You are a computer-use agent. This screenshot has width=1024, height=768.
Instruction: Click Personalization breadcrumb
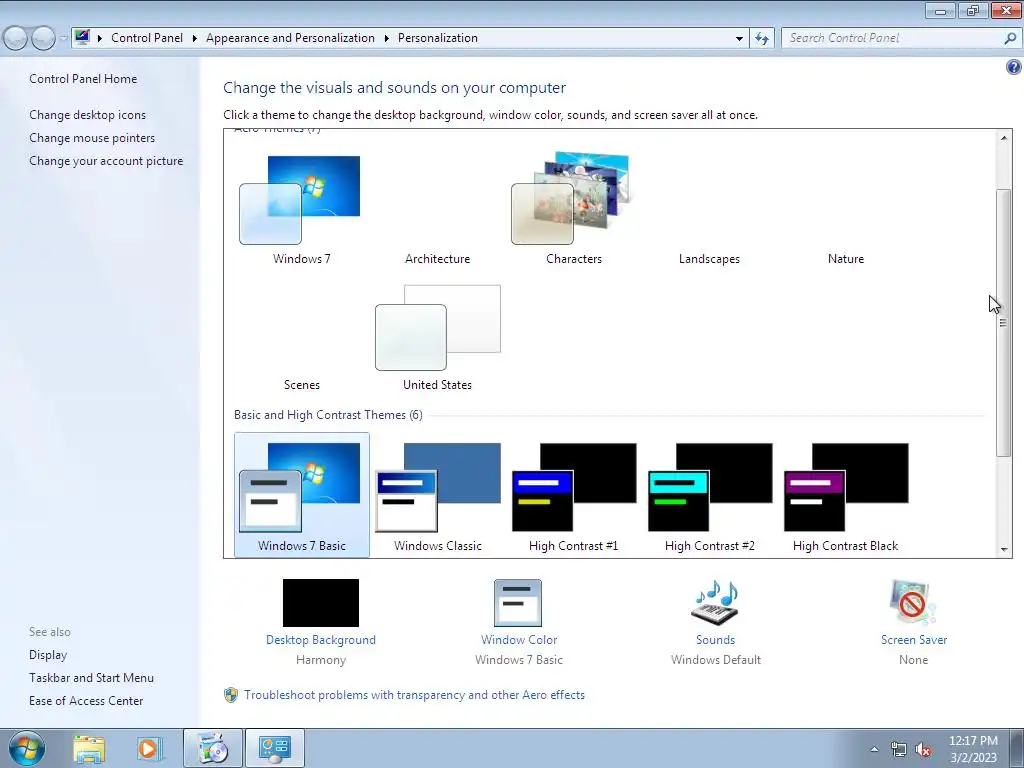pos(438,38)
